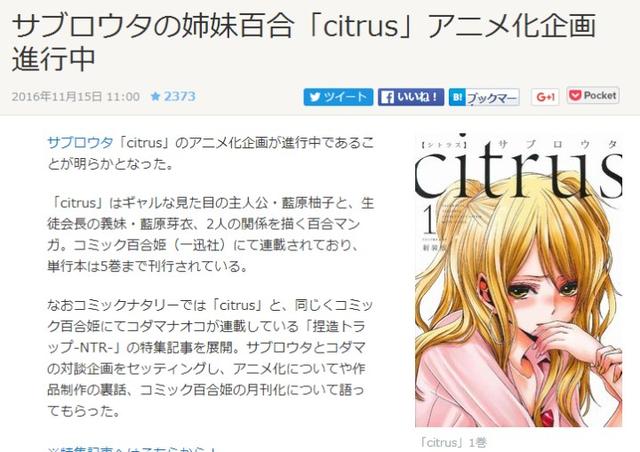Click the blue star icon beside 2373
The width and height of the screenshot is (640, 452).
(155, 96)
